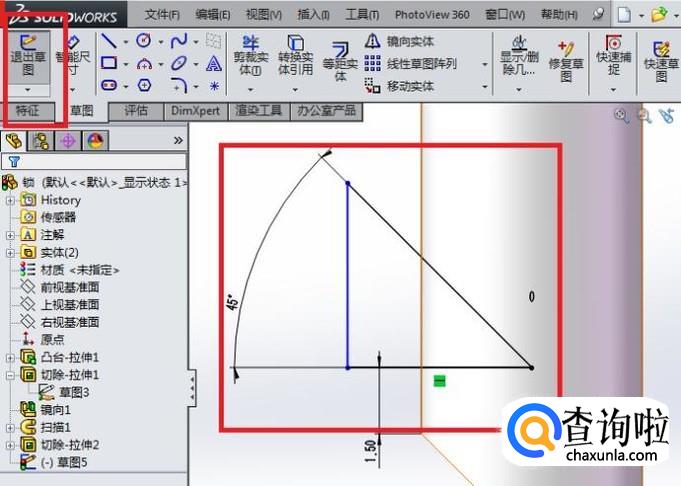Open Trim Entities dropdown arrow
This screenshot has width=681, height=486.
point(251,90)
